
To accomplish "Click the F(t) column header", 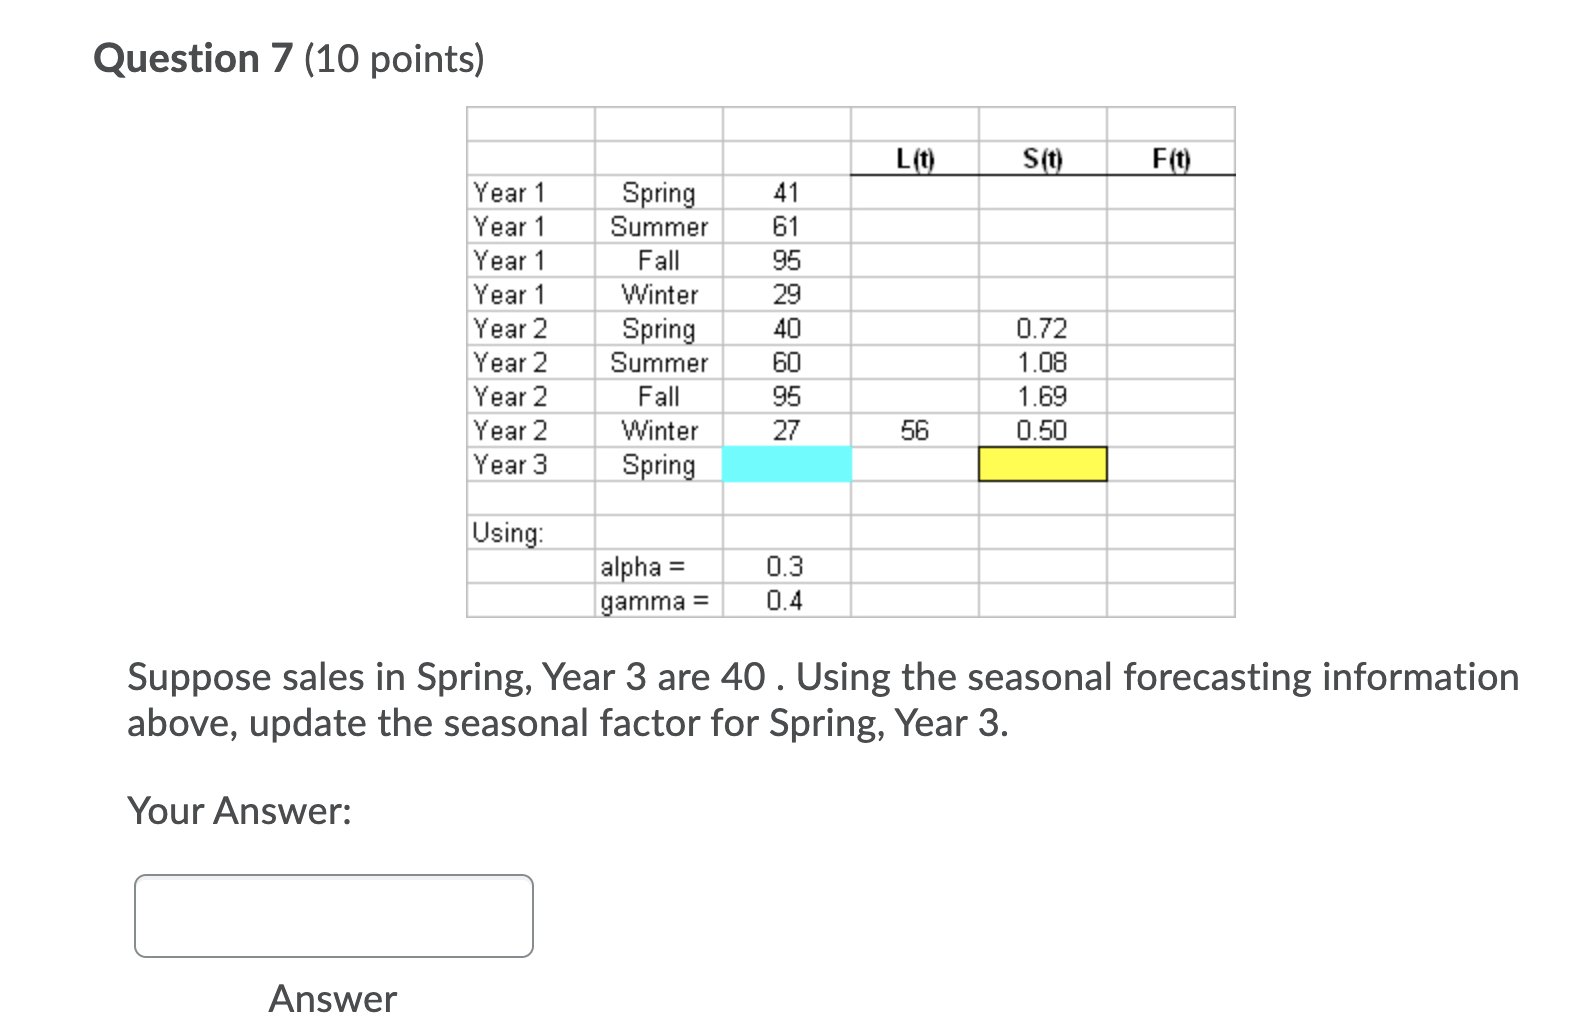I will click(x=1171, y=157).
